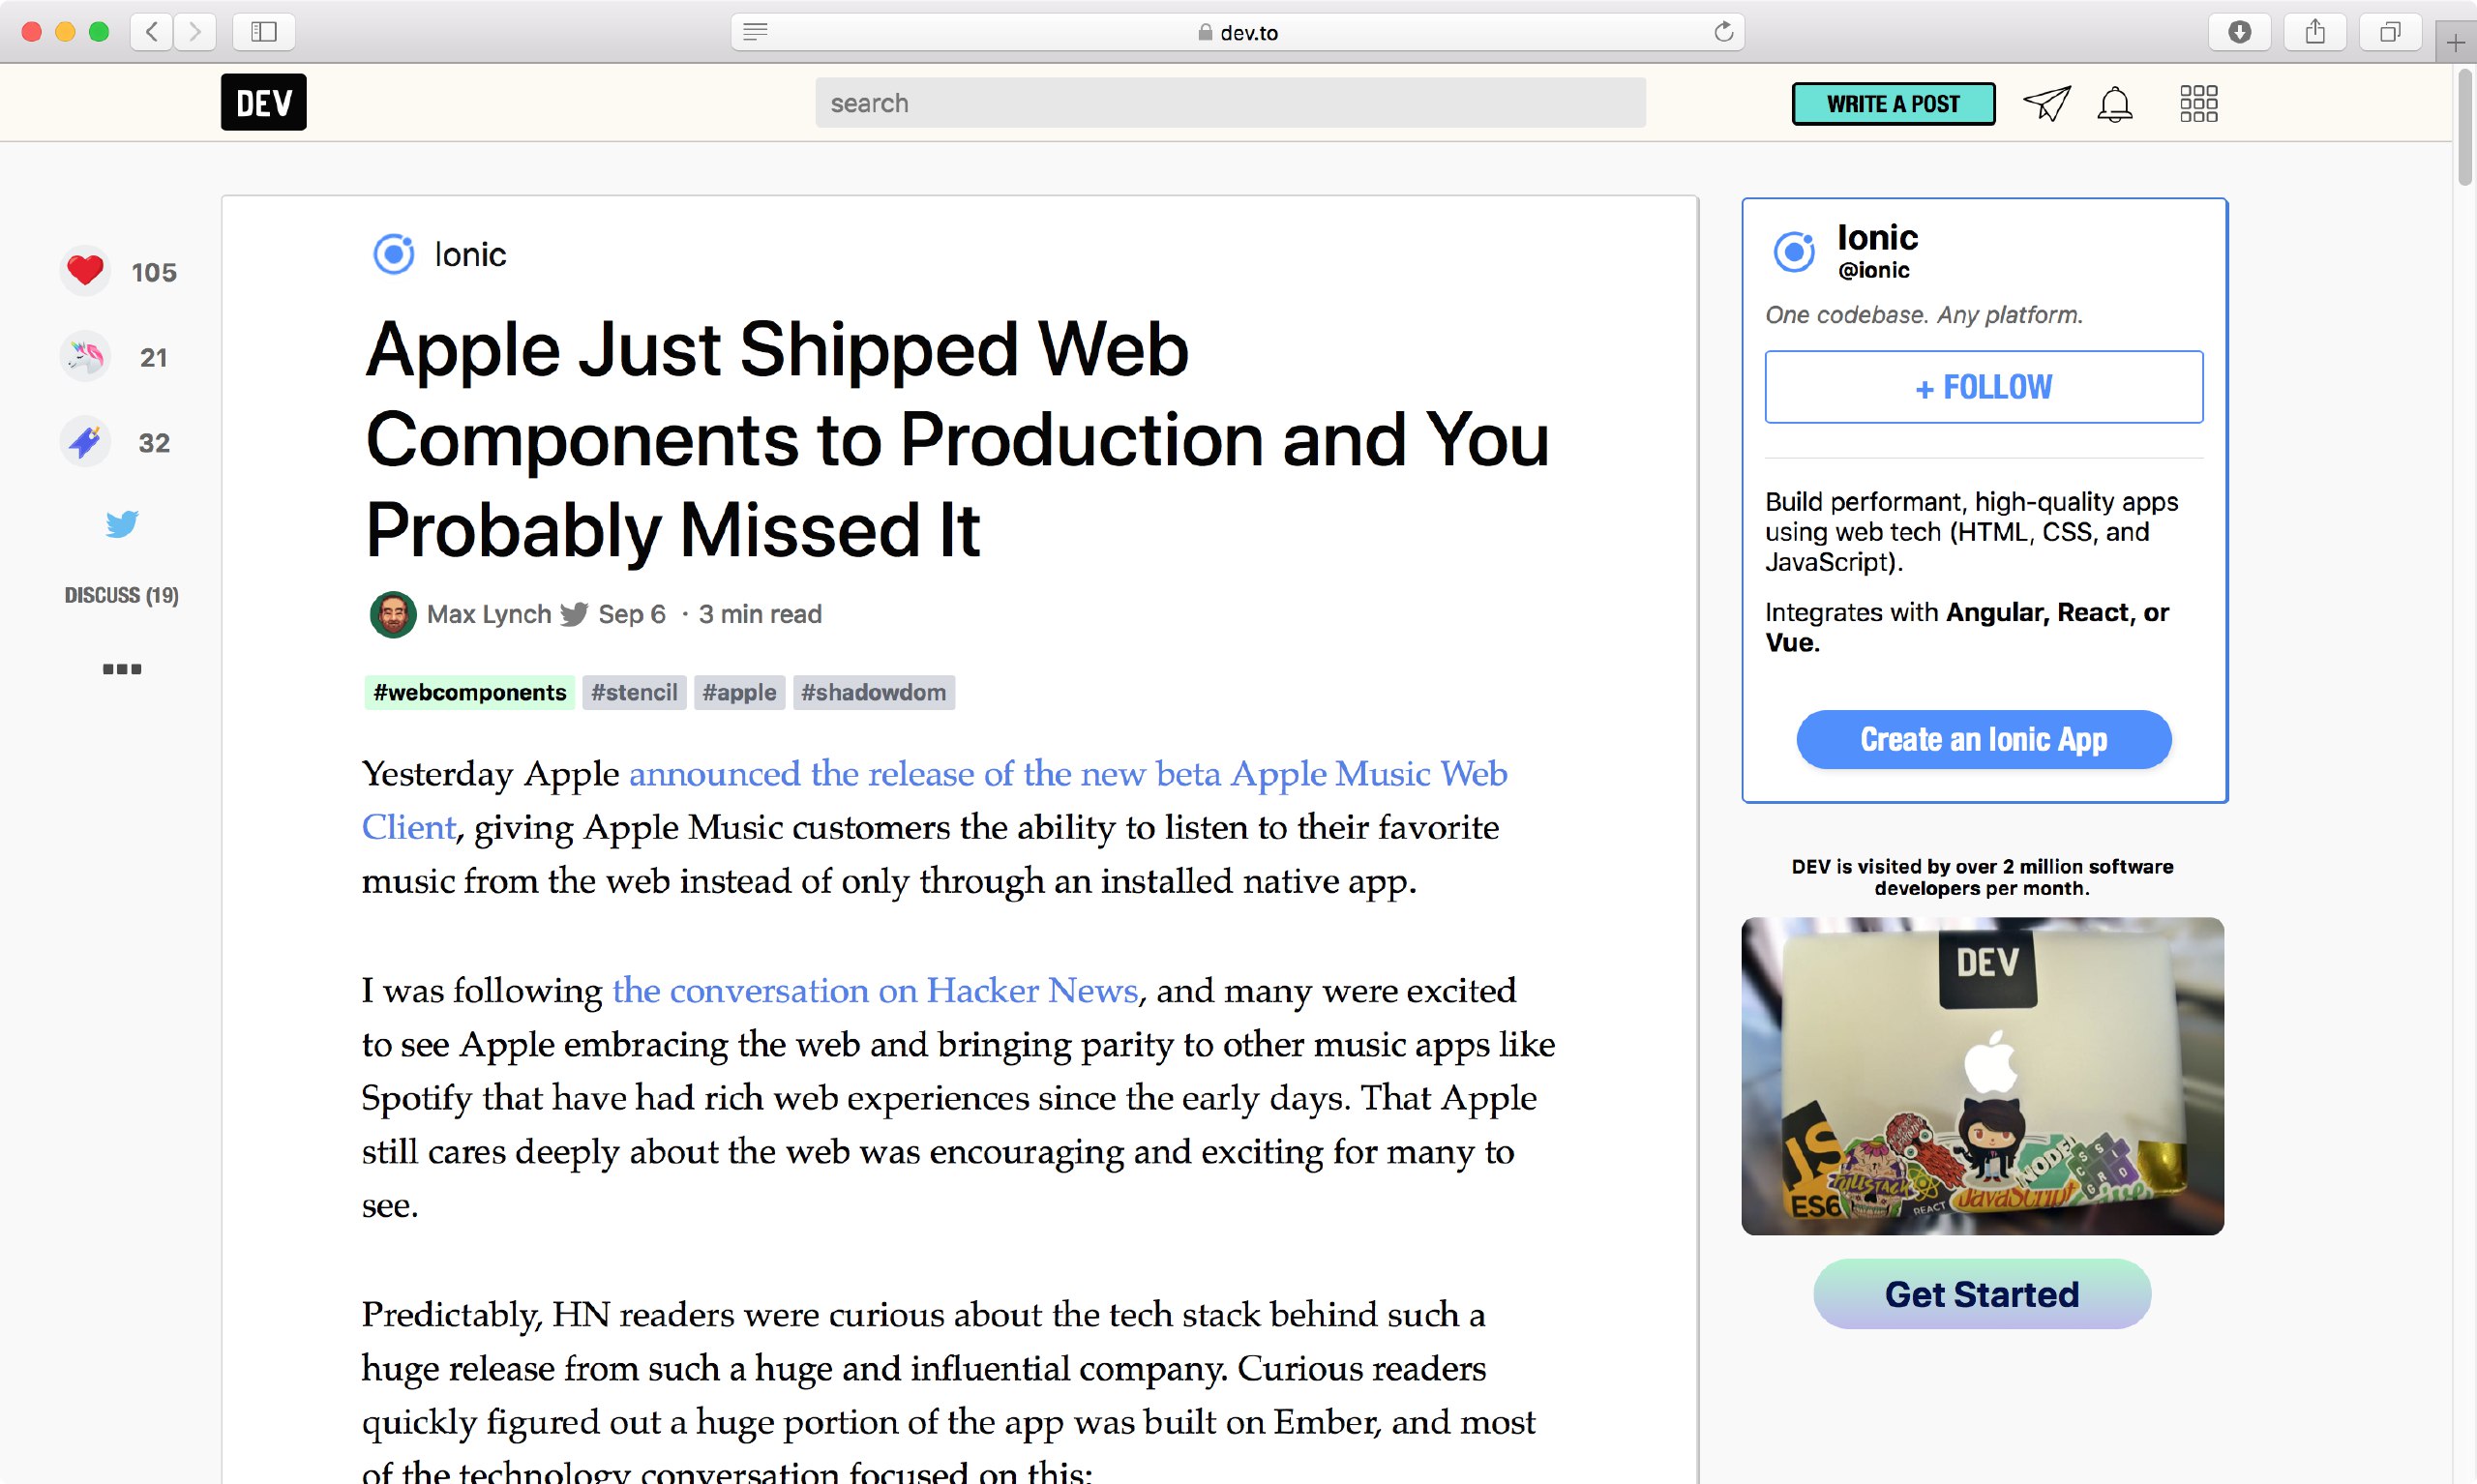Screen dimensions: 2477x1484
Task: Save post with reading list bookmark icon
Action: coord(85,441)
